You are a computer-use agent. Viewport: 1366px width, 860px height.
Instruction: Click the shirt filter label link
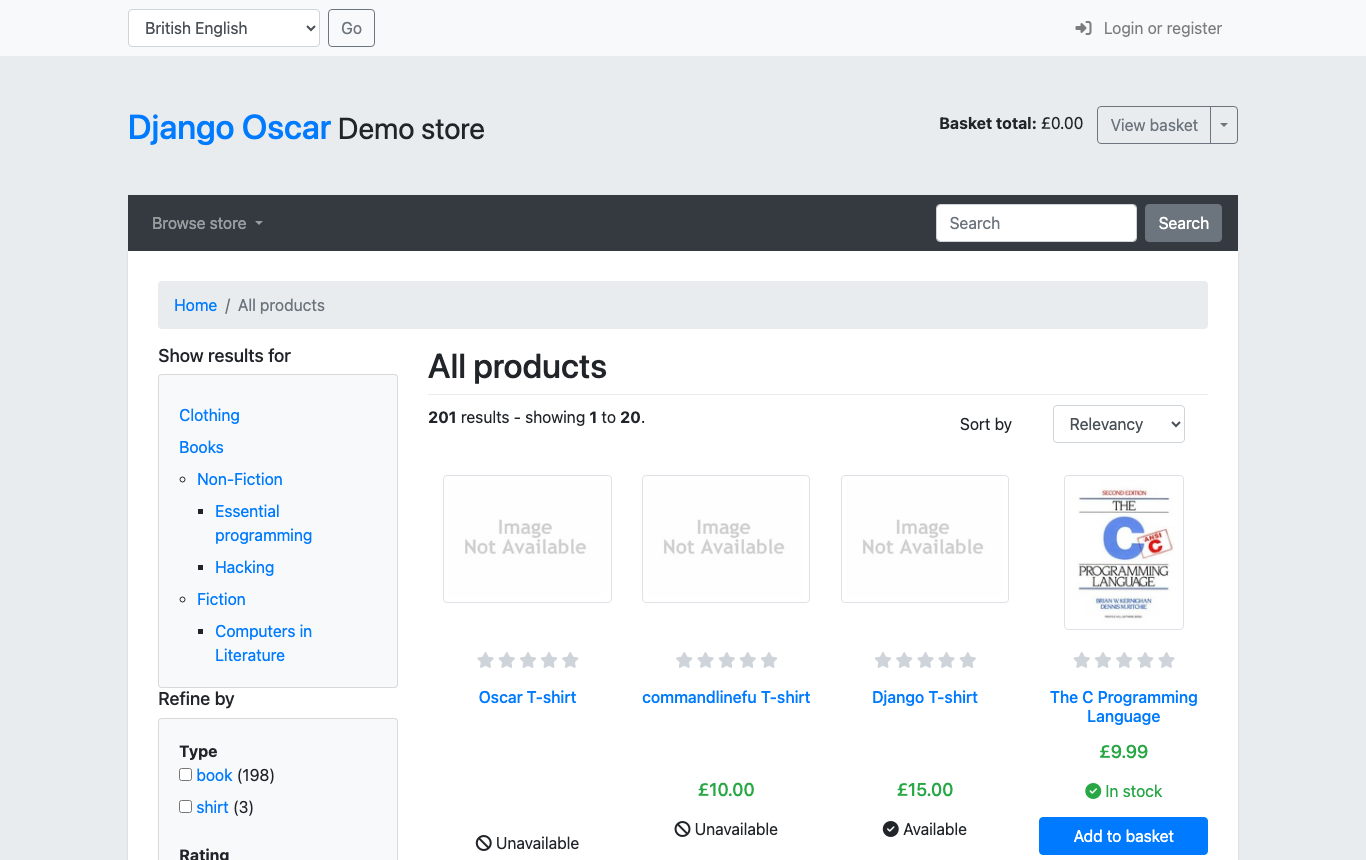pyautogui.click(x=212, y=807)
